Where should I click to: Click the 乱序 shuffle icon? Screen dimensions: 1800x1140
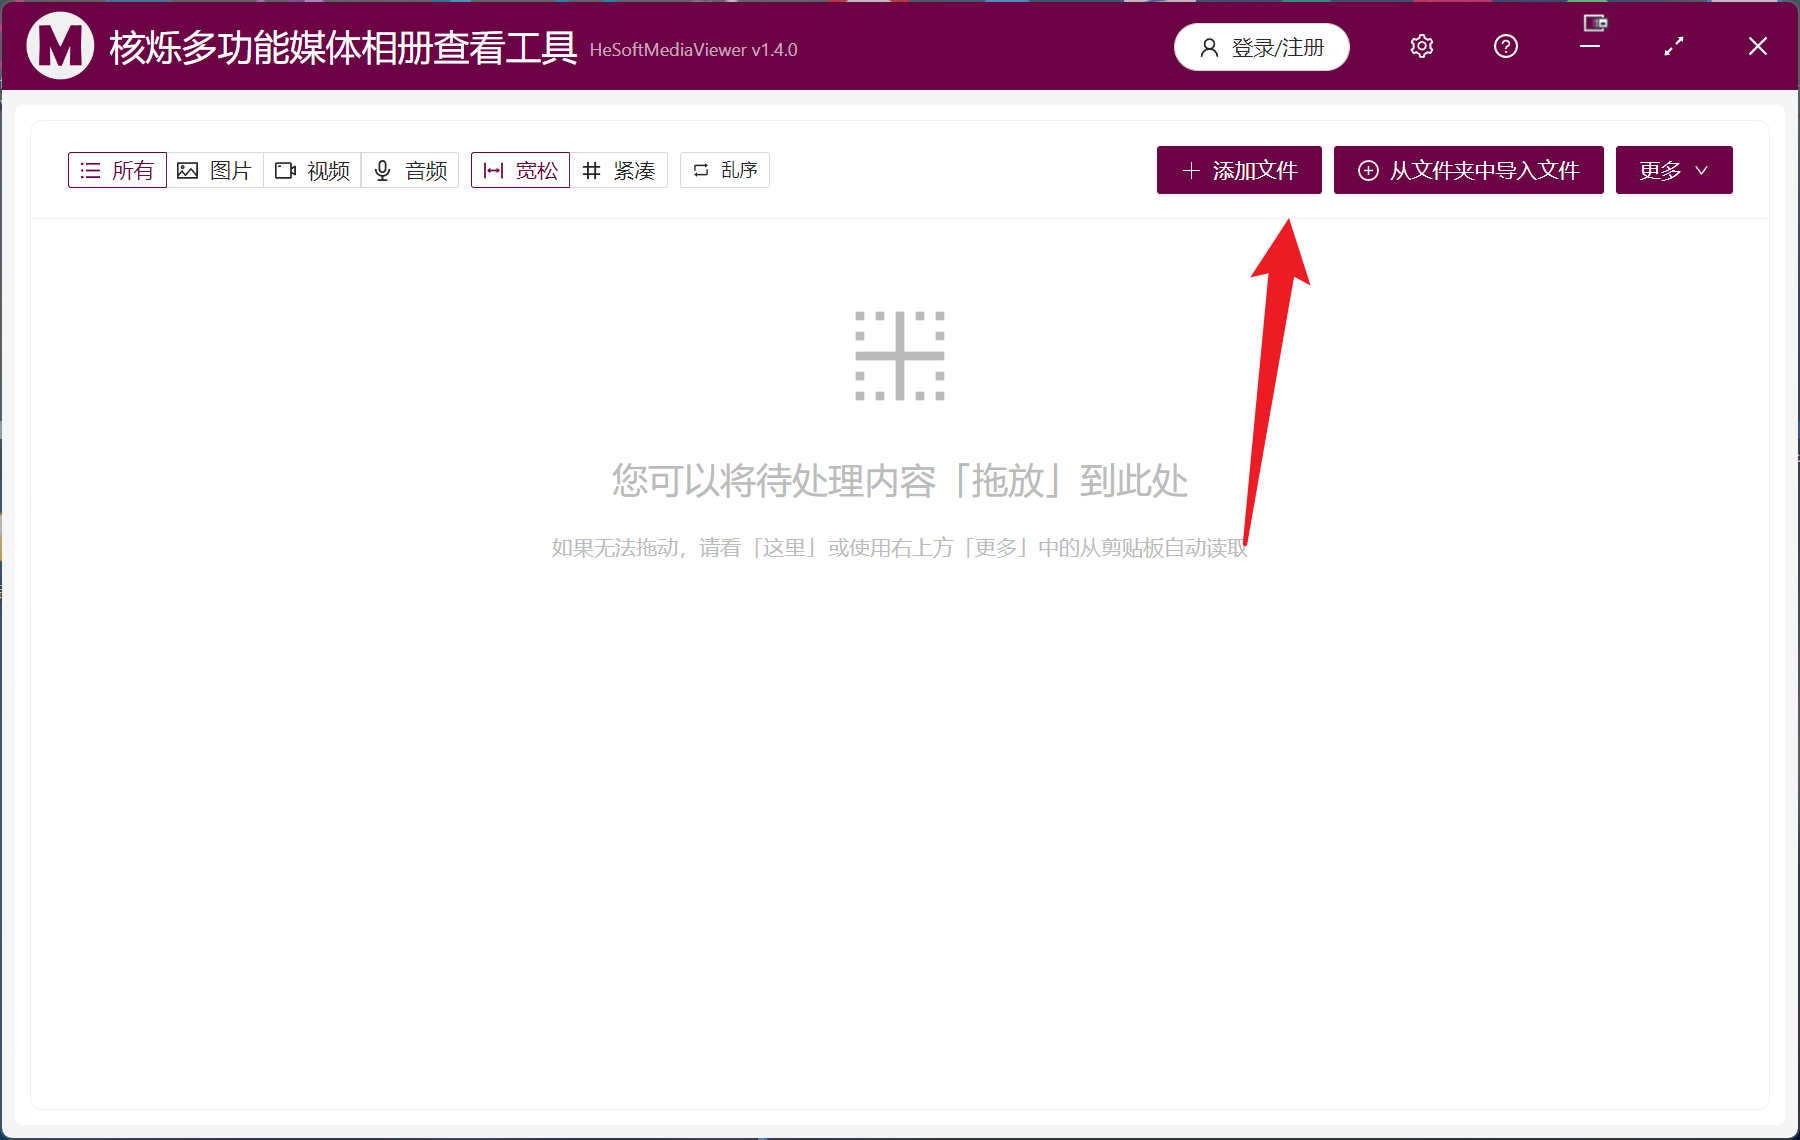click(700, 170)
